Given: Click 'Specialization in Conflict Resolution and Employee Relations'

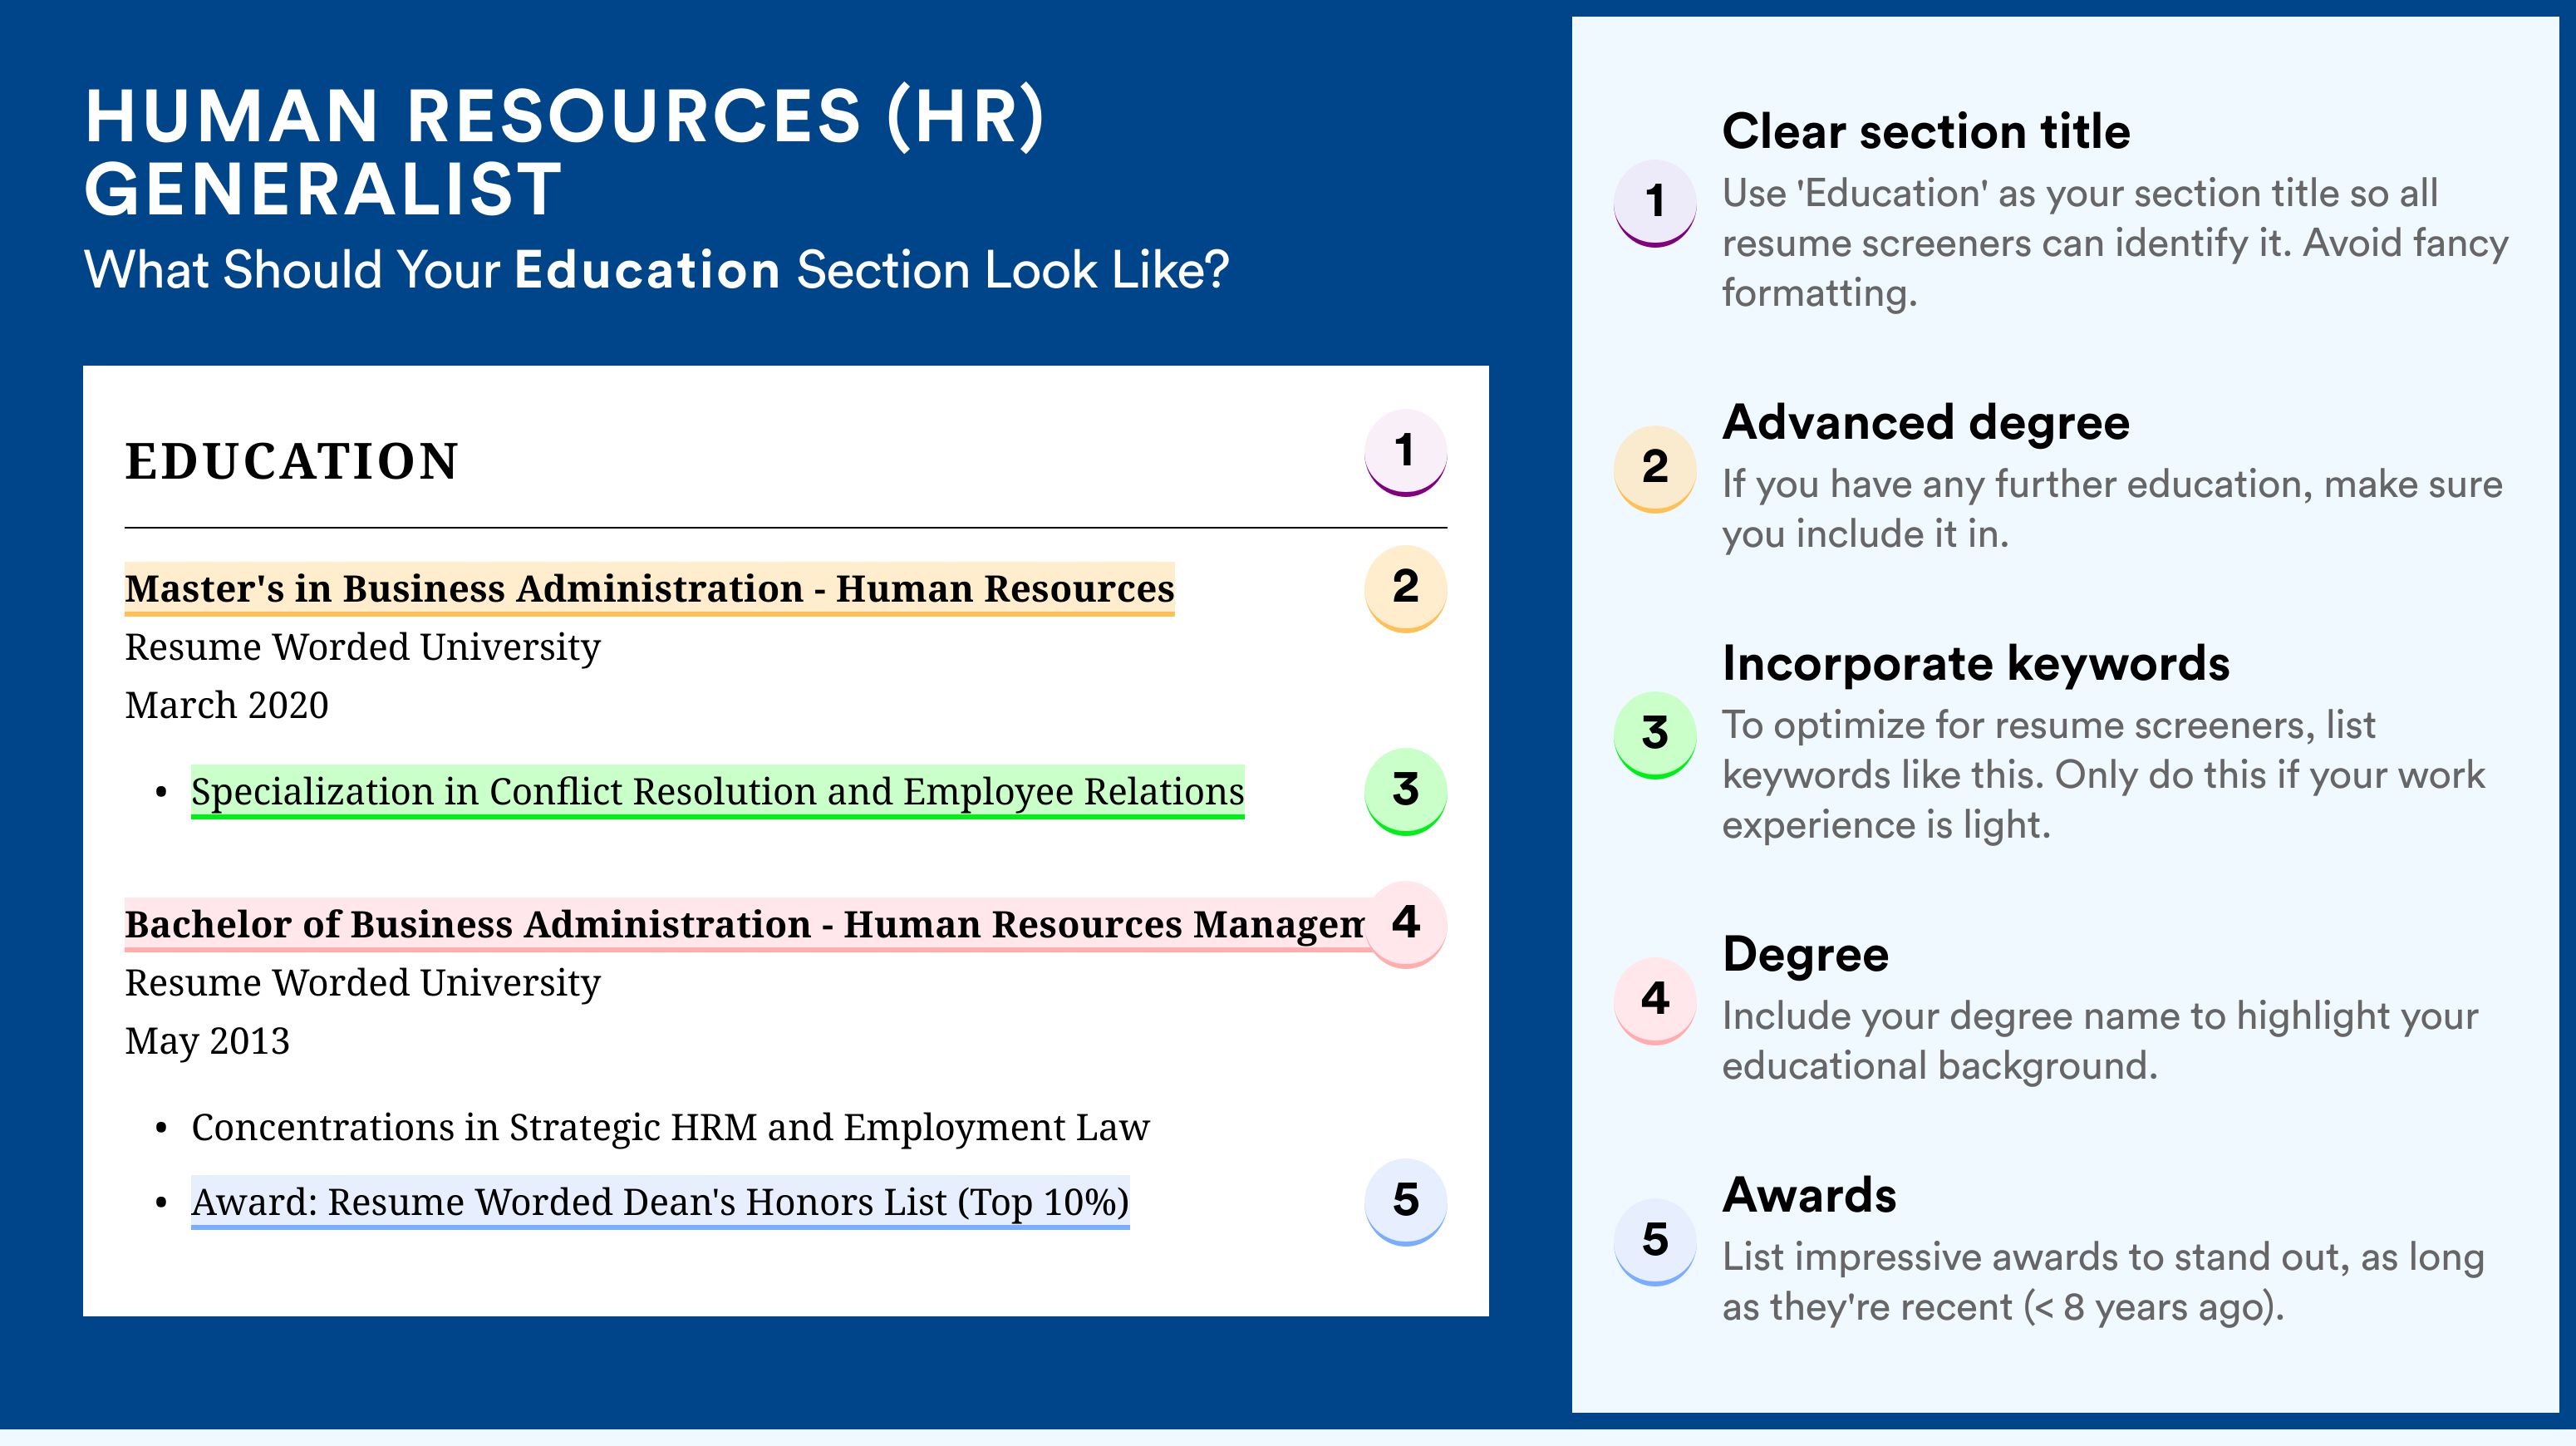Looking at the screenshot, I should tap(718, 792).
